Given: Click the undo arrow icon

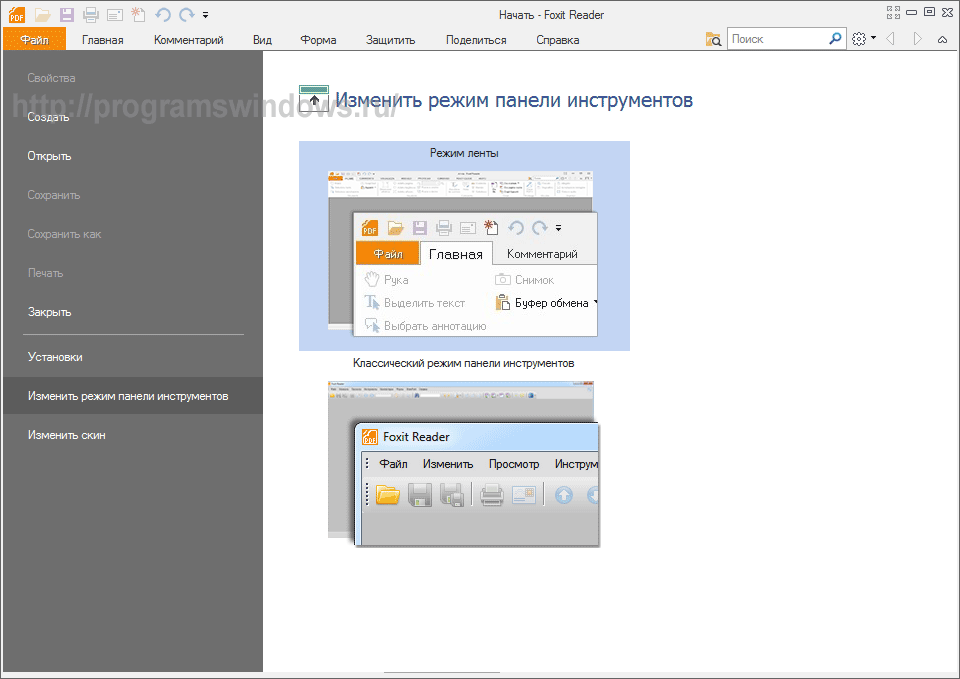Looking at the screenshot, I should click(x=162, y=15).
